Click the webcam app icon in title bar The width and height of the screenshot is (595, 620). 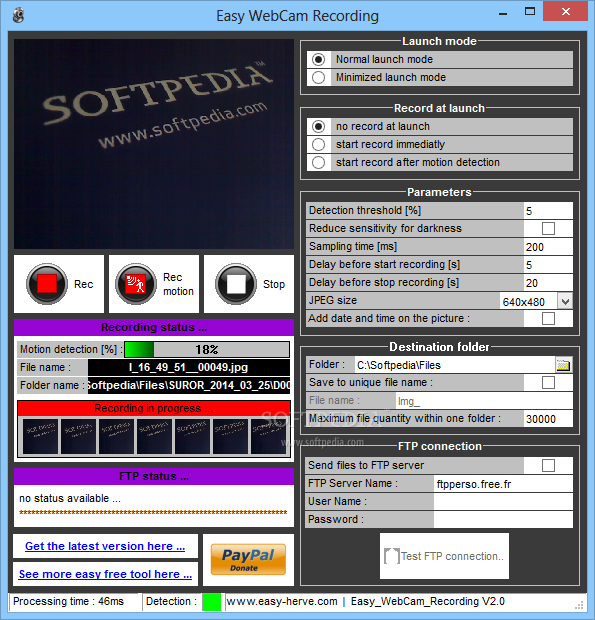[19, 15]
